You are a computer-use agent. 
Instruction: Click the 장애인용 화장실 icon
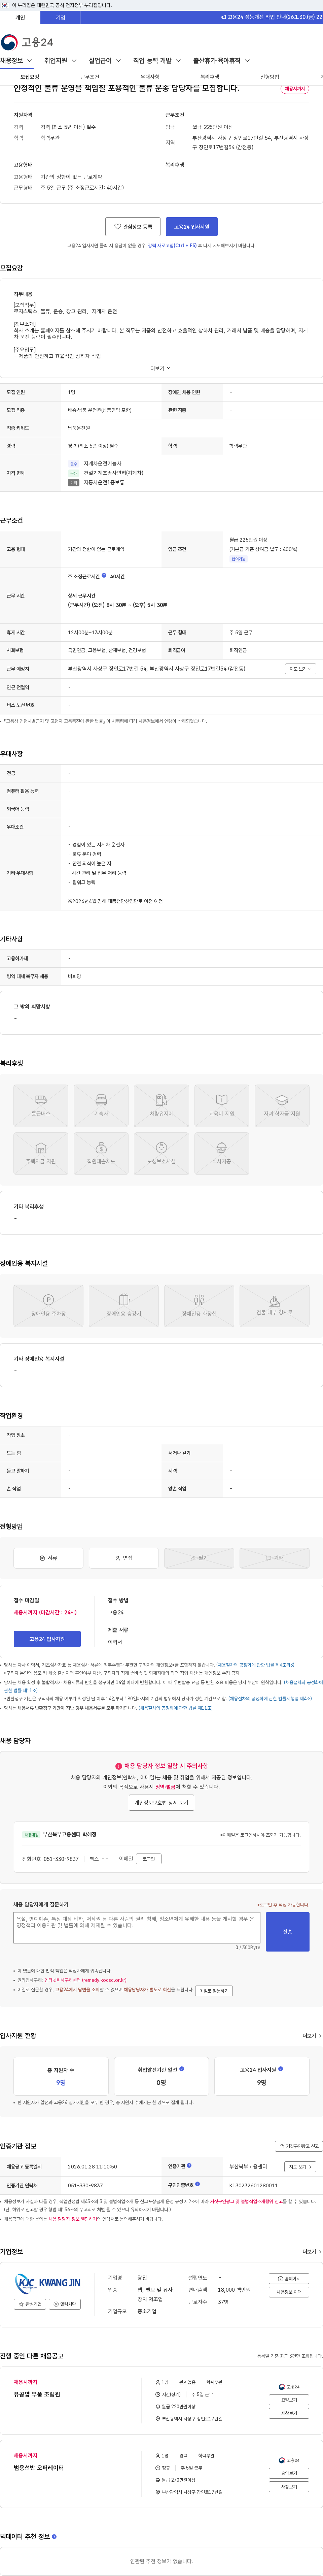coord(199,1306)
